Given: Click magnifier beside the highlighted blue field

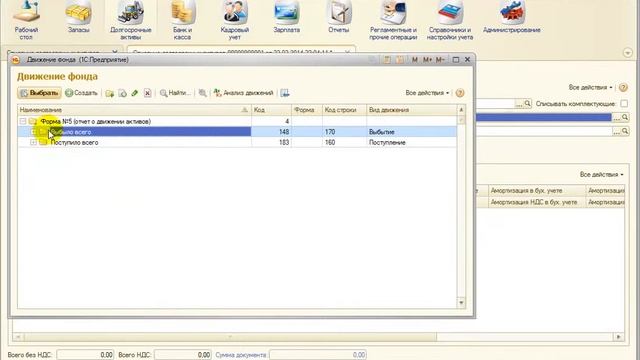Looking at the screenshot, I should tap(625, 118).
